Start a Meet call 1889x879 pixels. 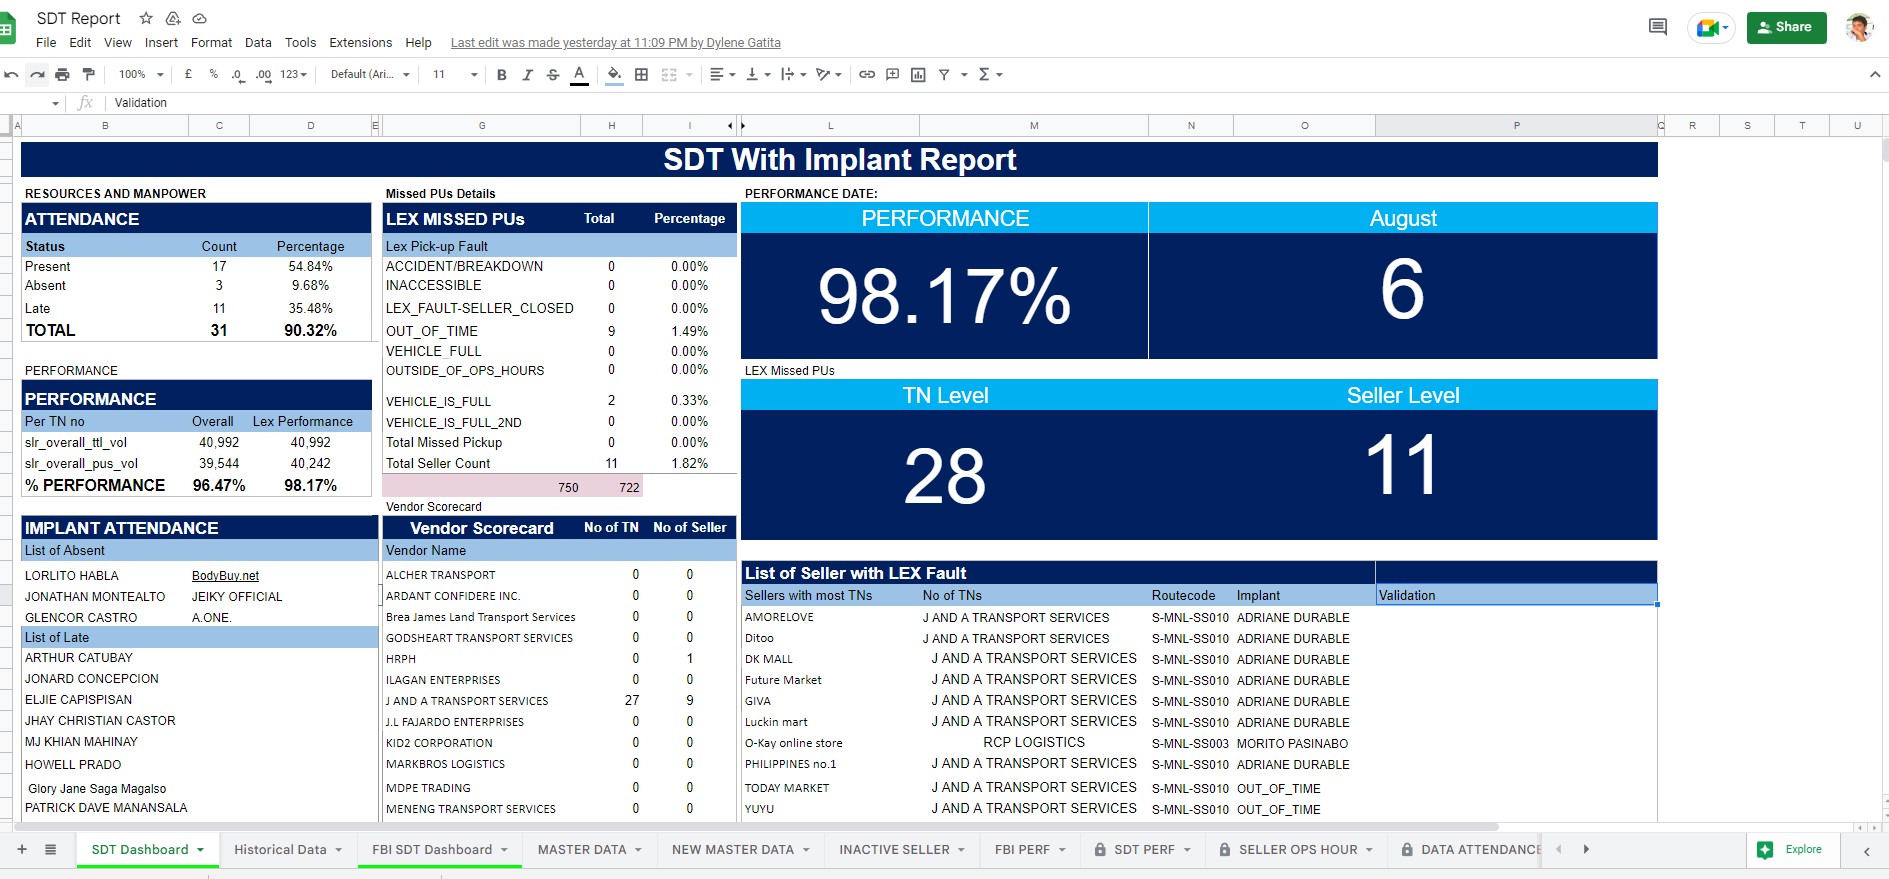[1711, 27]
